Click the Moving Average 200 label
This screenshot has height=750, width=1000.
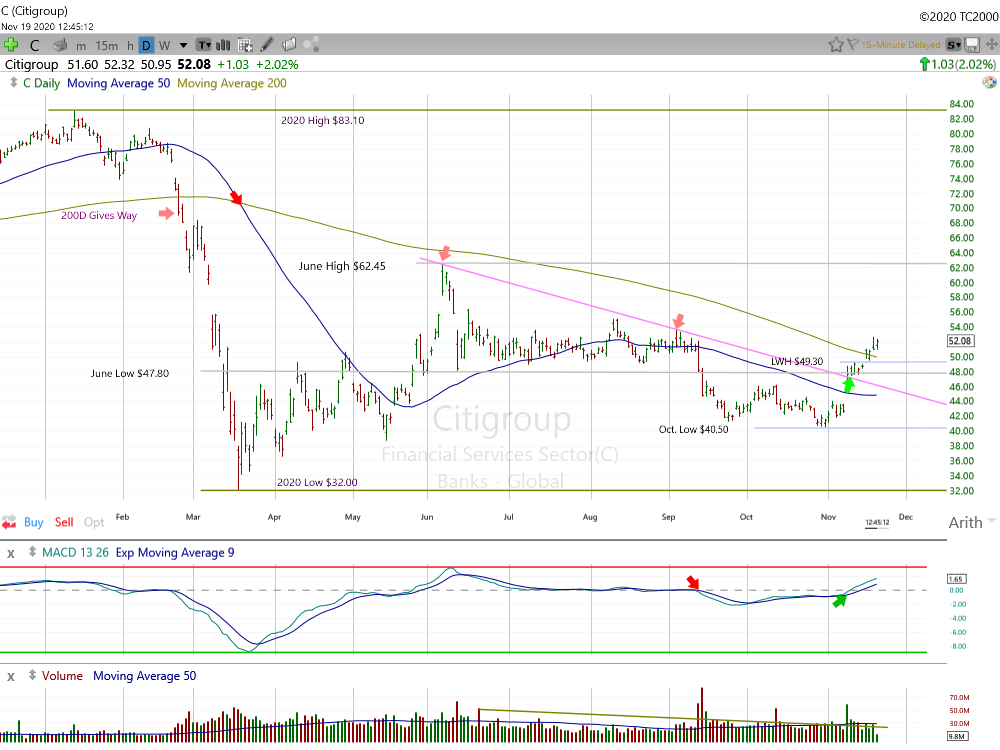click(232, 83)
